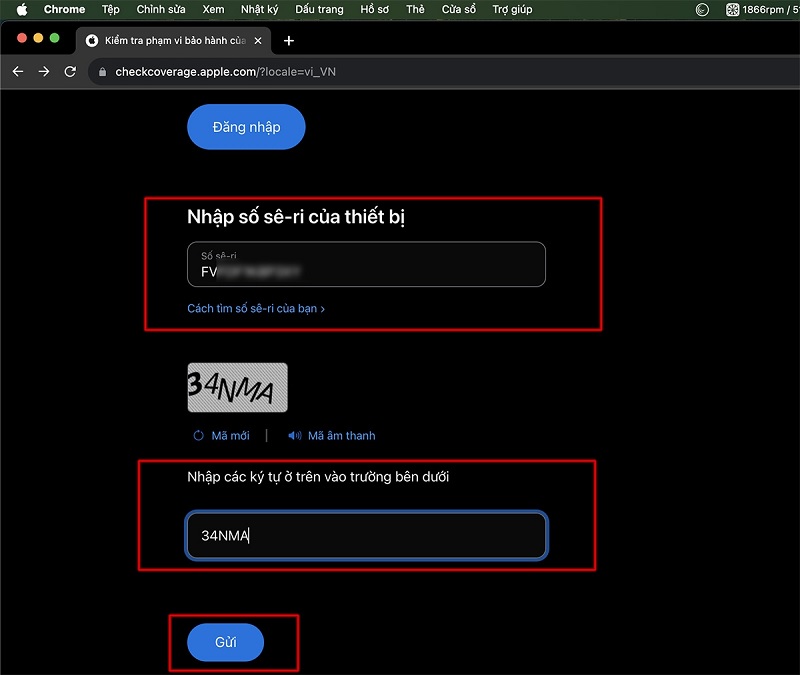Click the refresh icon beside Mã mới
This screenshot has height=675, width=800.
click(x=198, y=436)
